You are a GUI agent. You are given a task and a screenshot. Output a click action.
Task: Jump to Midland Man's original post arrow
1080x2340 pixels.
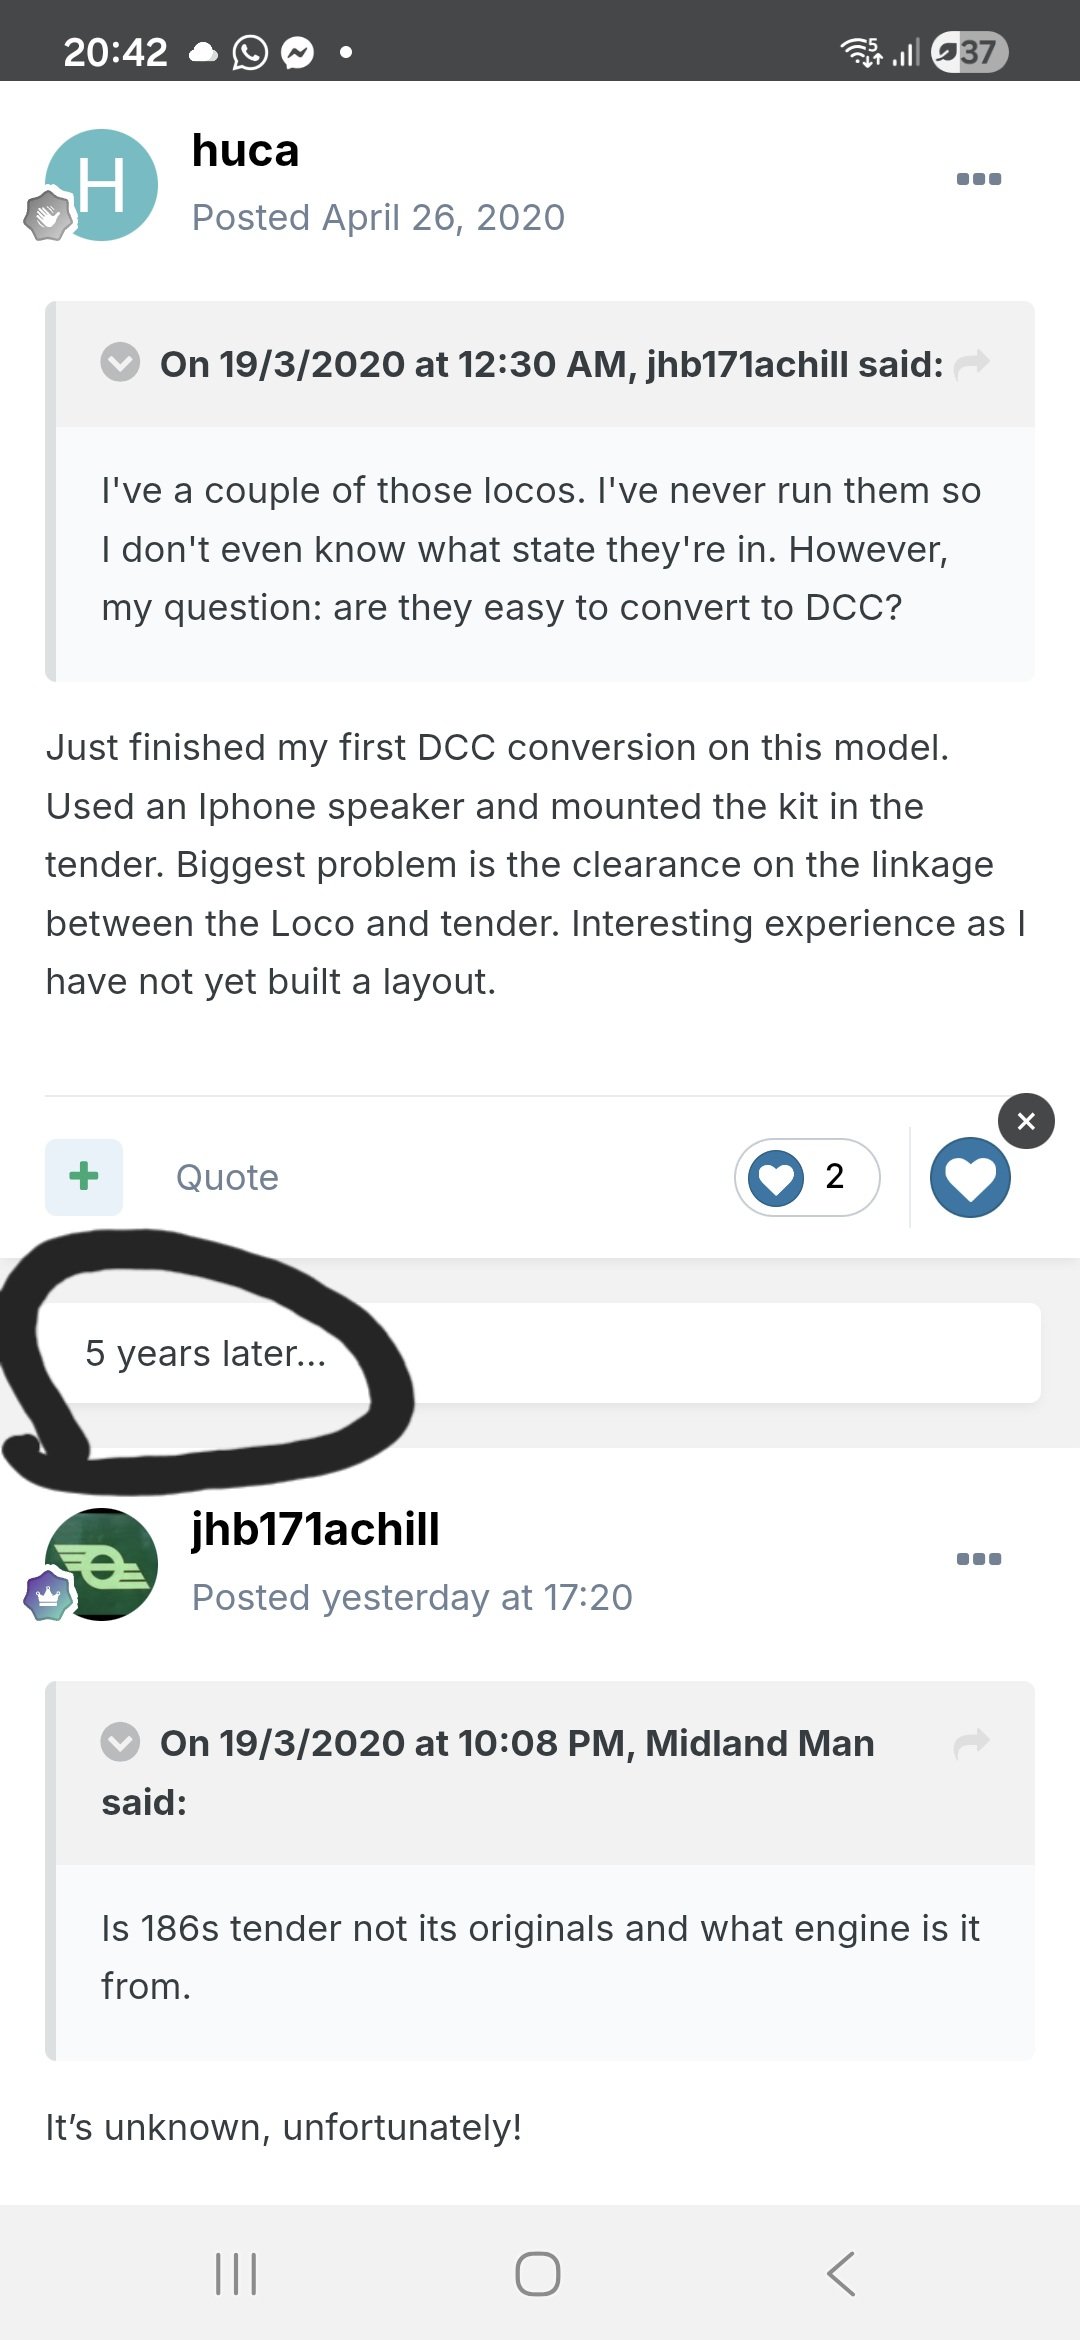[x=971, y=1744]
